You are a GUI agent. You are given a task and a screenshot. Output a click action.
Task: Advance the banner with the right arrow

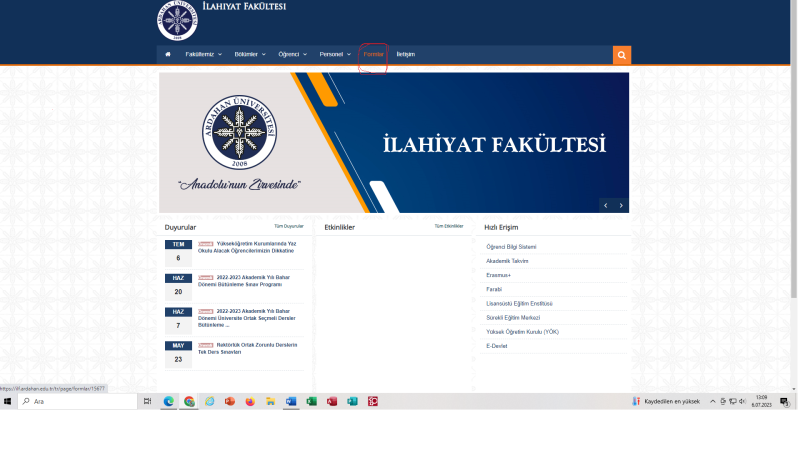pyautogui.click(x=621, y=205)
